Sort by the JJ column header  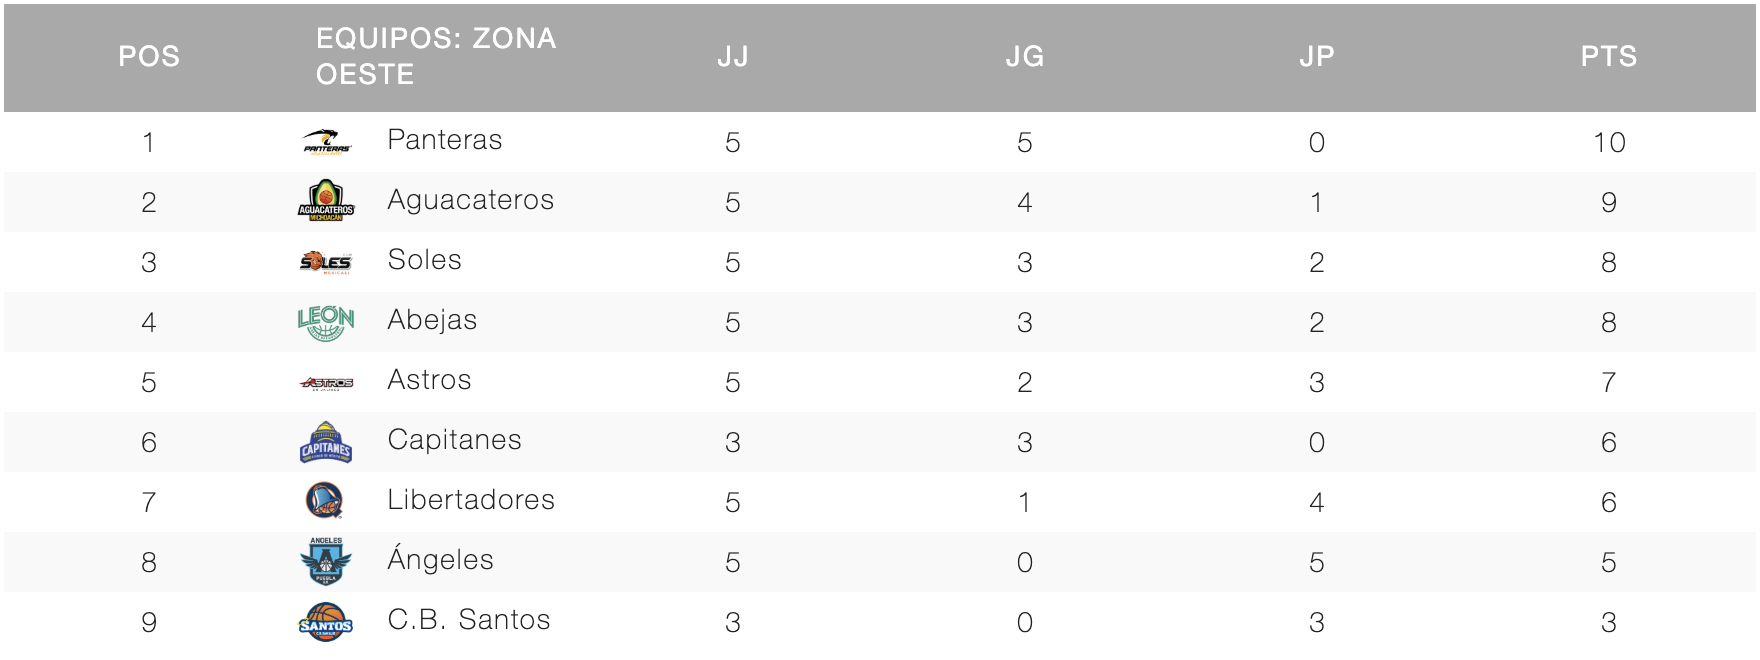click(733, 56)
